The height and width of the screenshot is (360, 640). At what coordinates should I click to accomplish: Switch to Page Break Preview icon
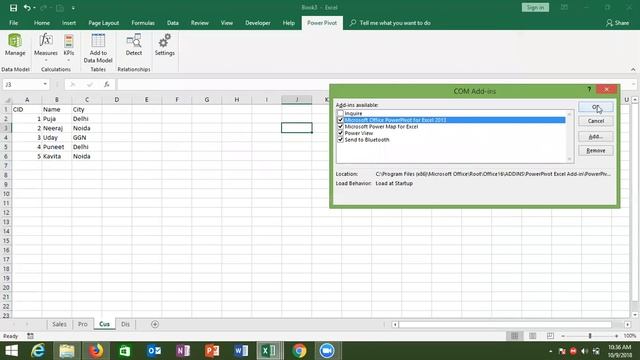coord(550,336)
